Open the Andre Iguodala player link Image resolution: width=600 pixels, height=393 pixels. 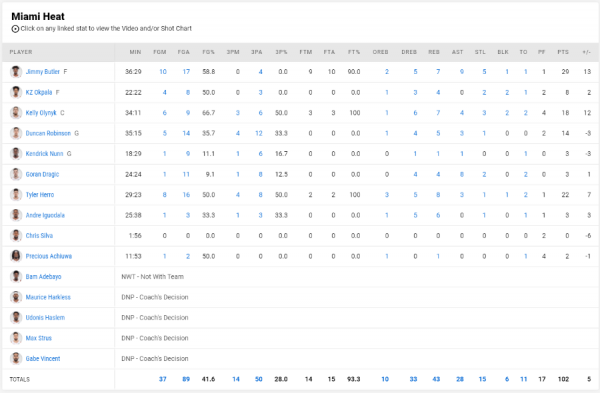45,215
